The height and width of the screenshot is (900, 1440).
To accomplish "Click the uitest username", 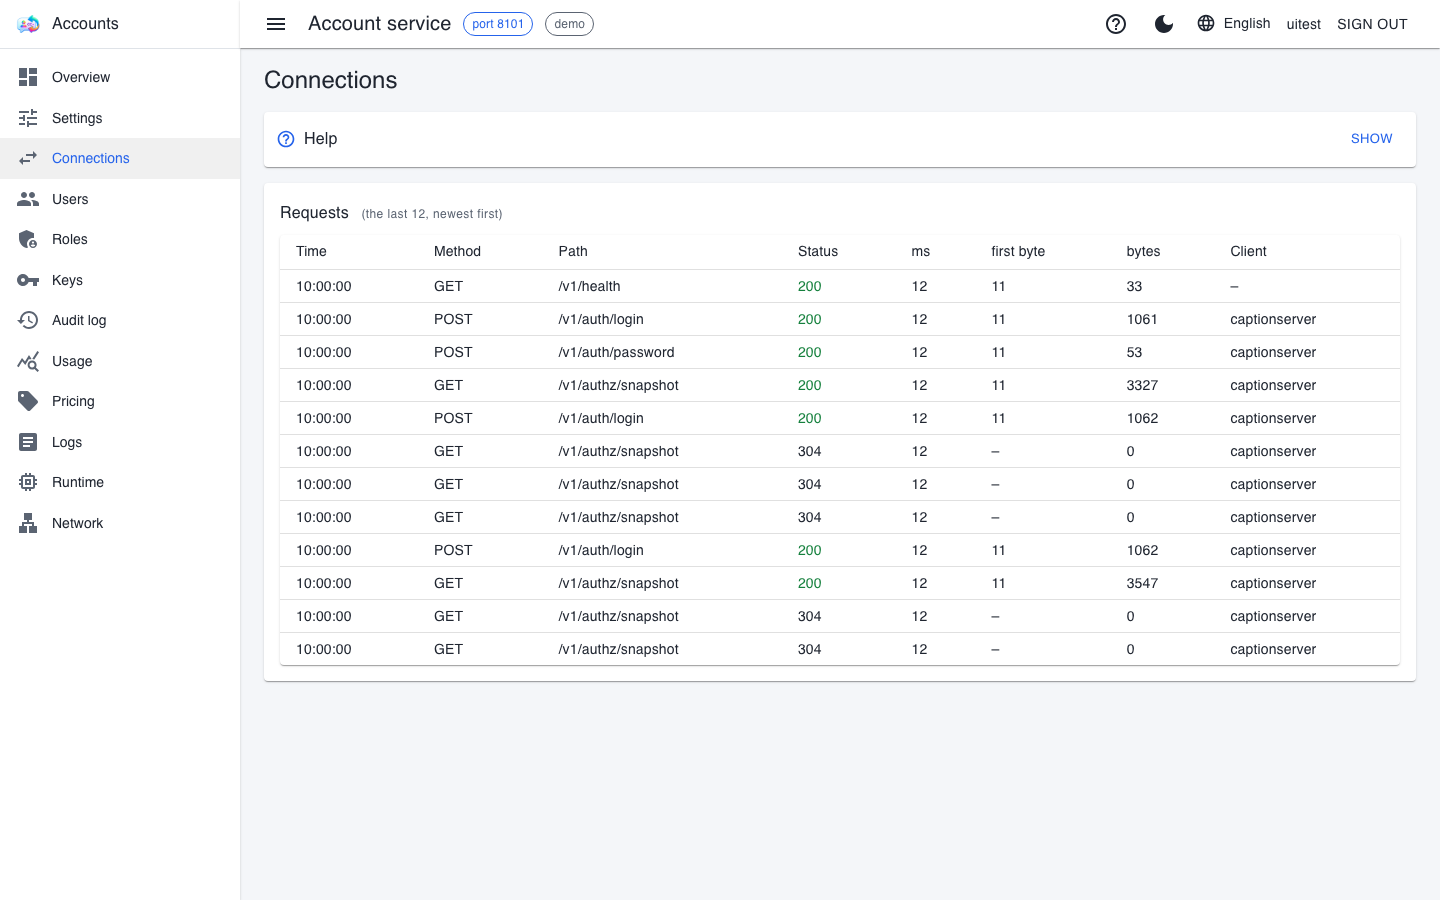I will point(1303,24).
